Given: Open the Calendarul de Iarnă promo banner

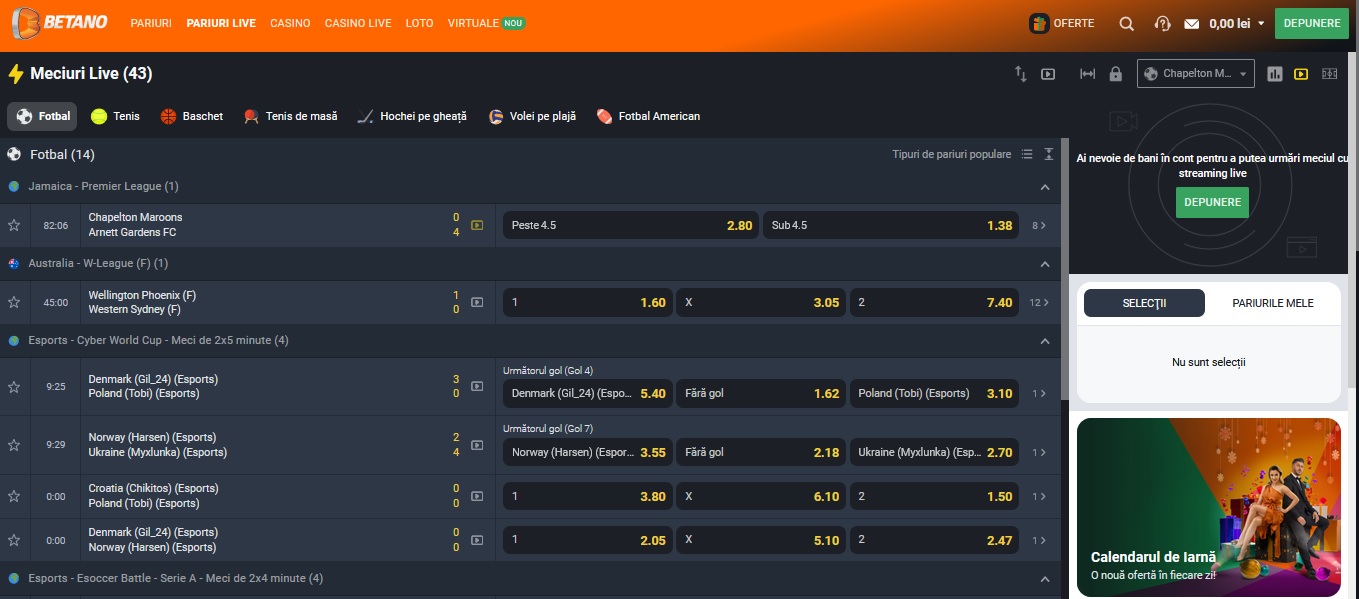Looking at the screenshot, I should click(x=1209, y=507).
